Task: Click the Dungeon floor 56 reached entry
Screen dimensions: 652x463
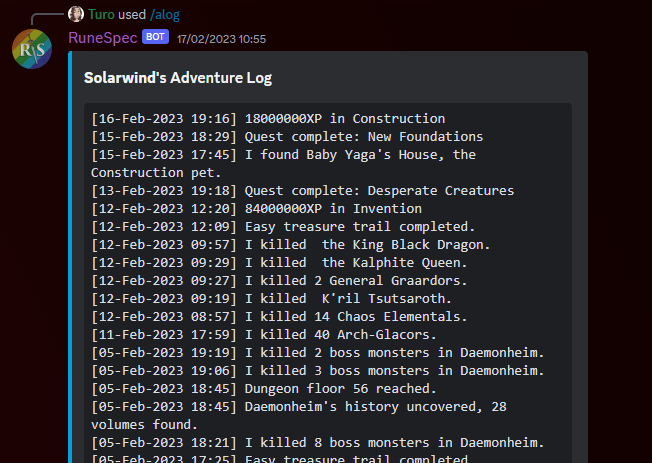Action: [x=264, y=389]
